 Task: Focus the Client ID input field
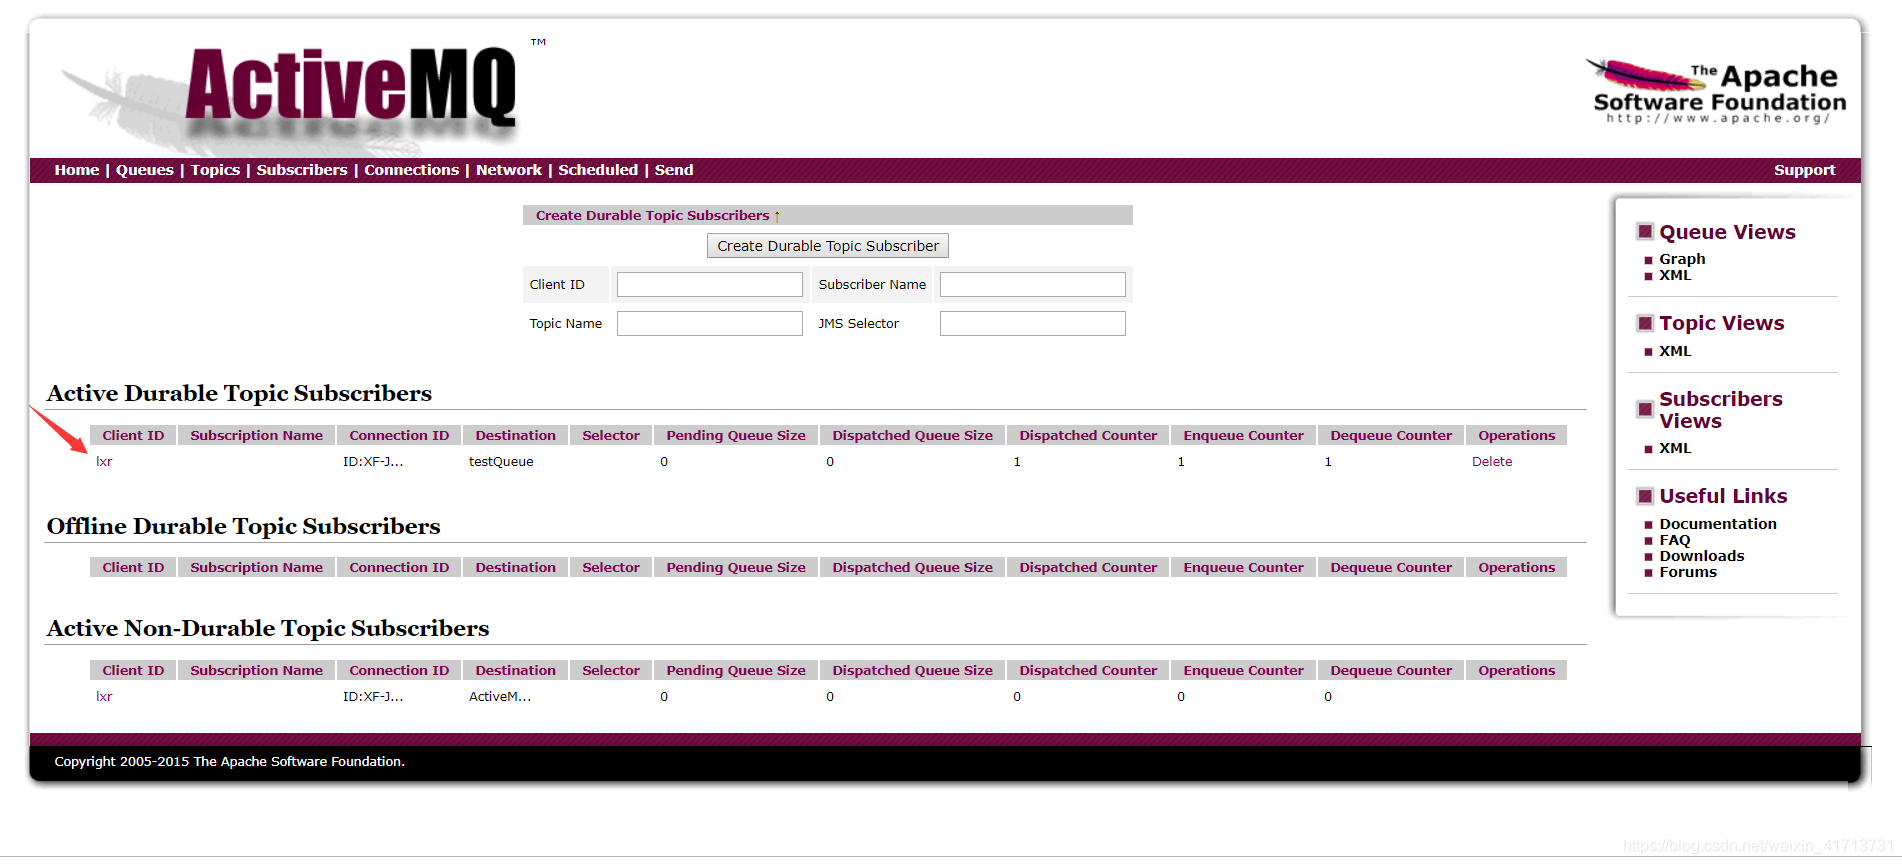click(710, 285)
